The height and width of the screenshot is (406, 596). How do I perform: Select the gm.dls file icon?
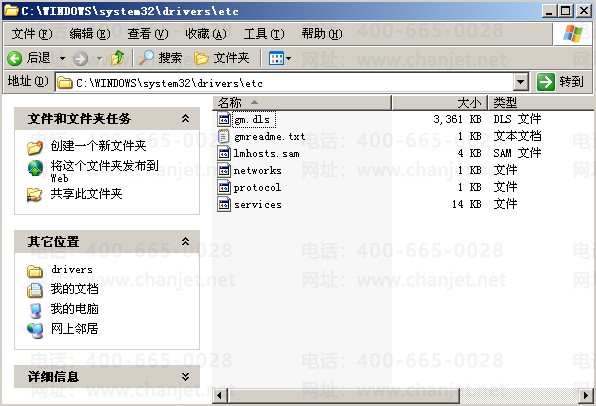224,119
